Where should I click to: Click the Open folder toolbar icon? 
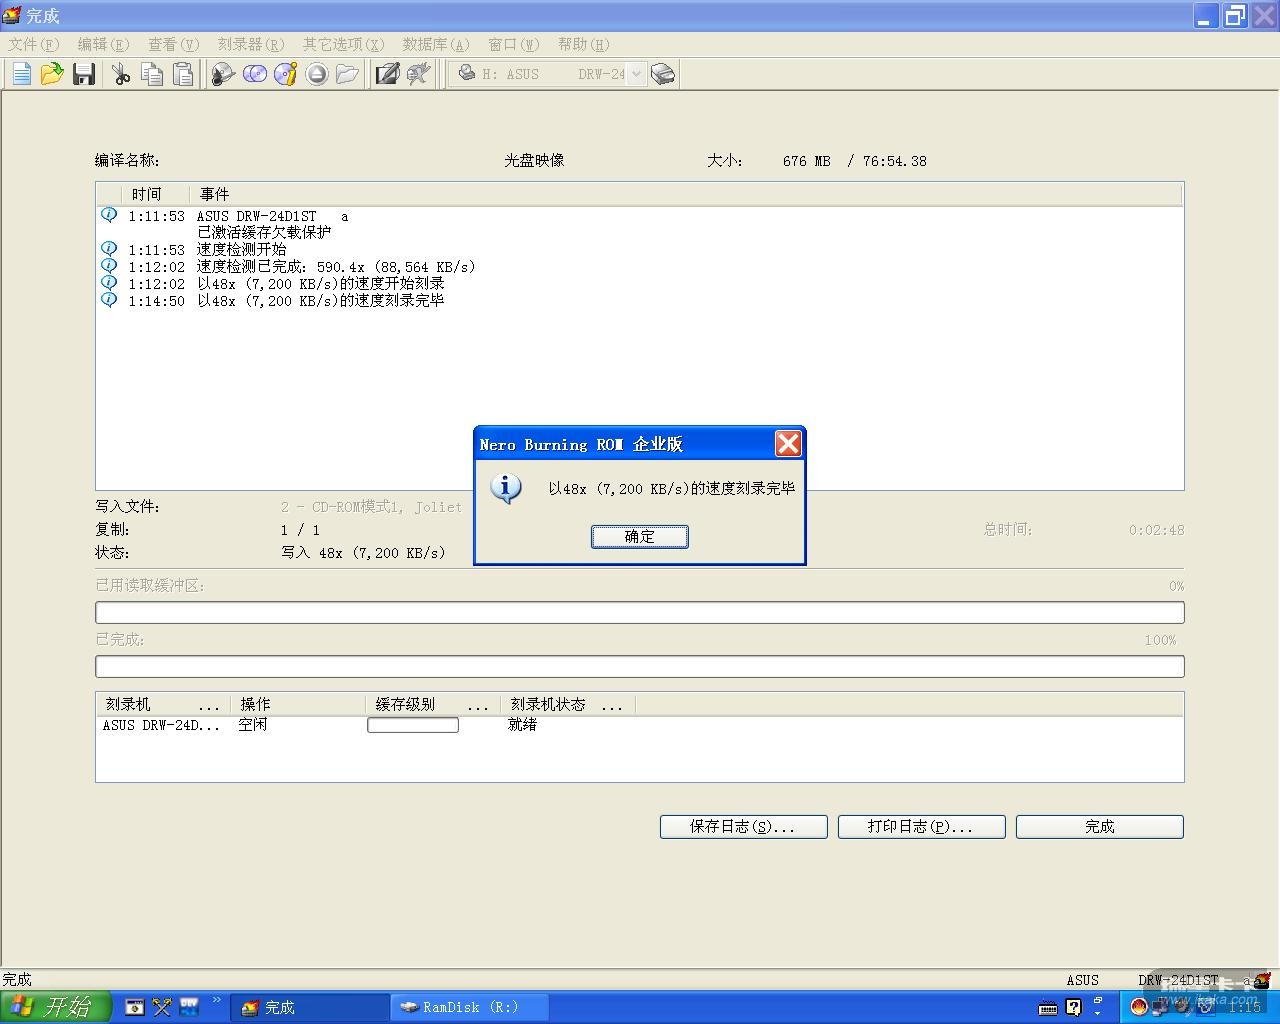pyautogui.click(x=52, y=73)
